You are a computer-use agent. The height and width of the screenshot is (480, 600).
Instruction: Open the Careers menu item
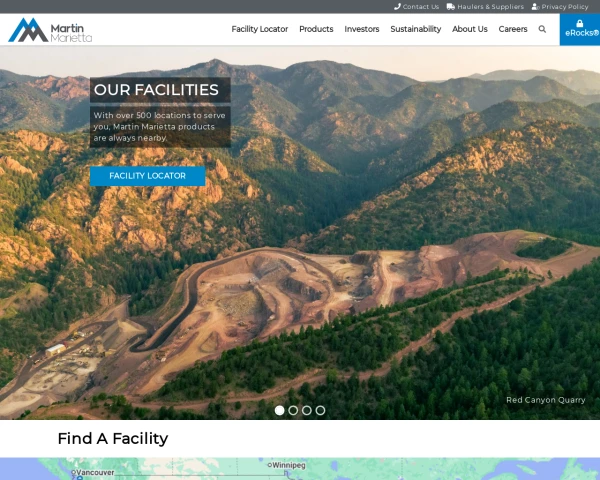[x=513, y=29]
